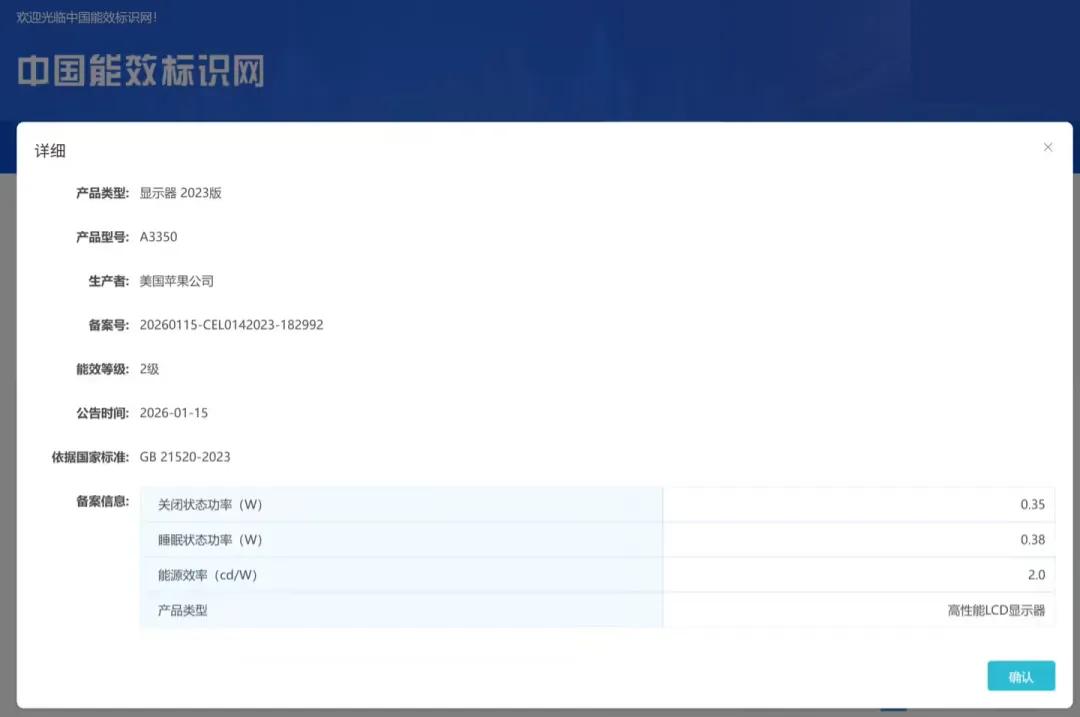Image resolution: width=1080 pixels, height=717 pixels.
Task: Click the 详细 dialog title
Action: (x=50, y=151)
